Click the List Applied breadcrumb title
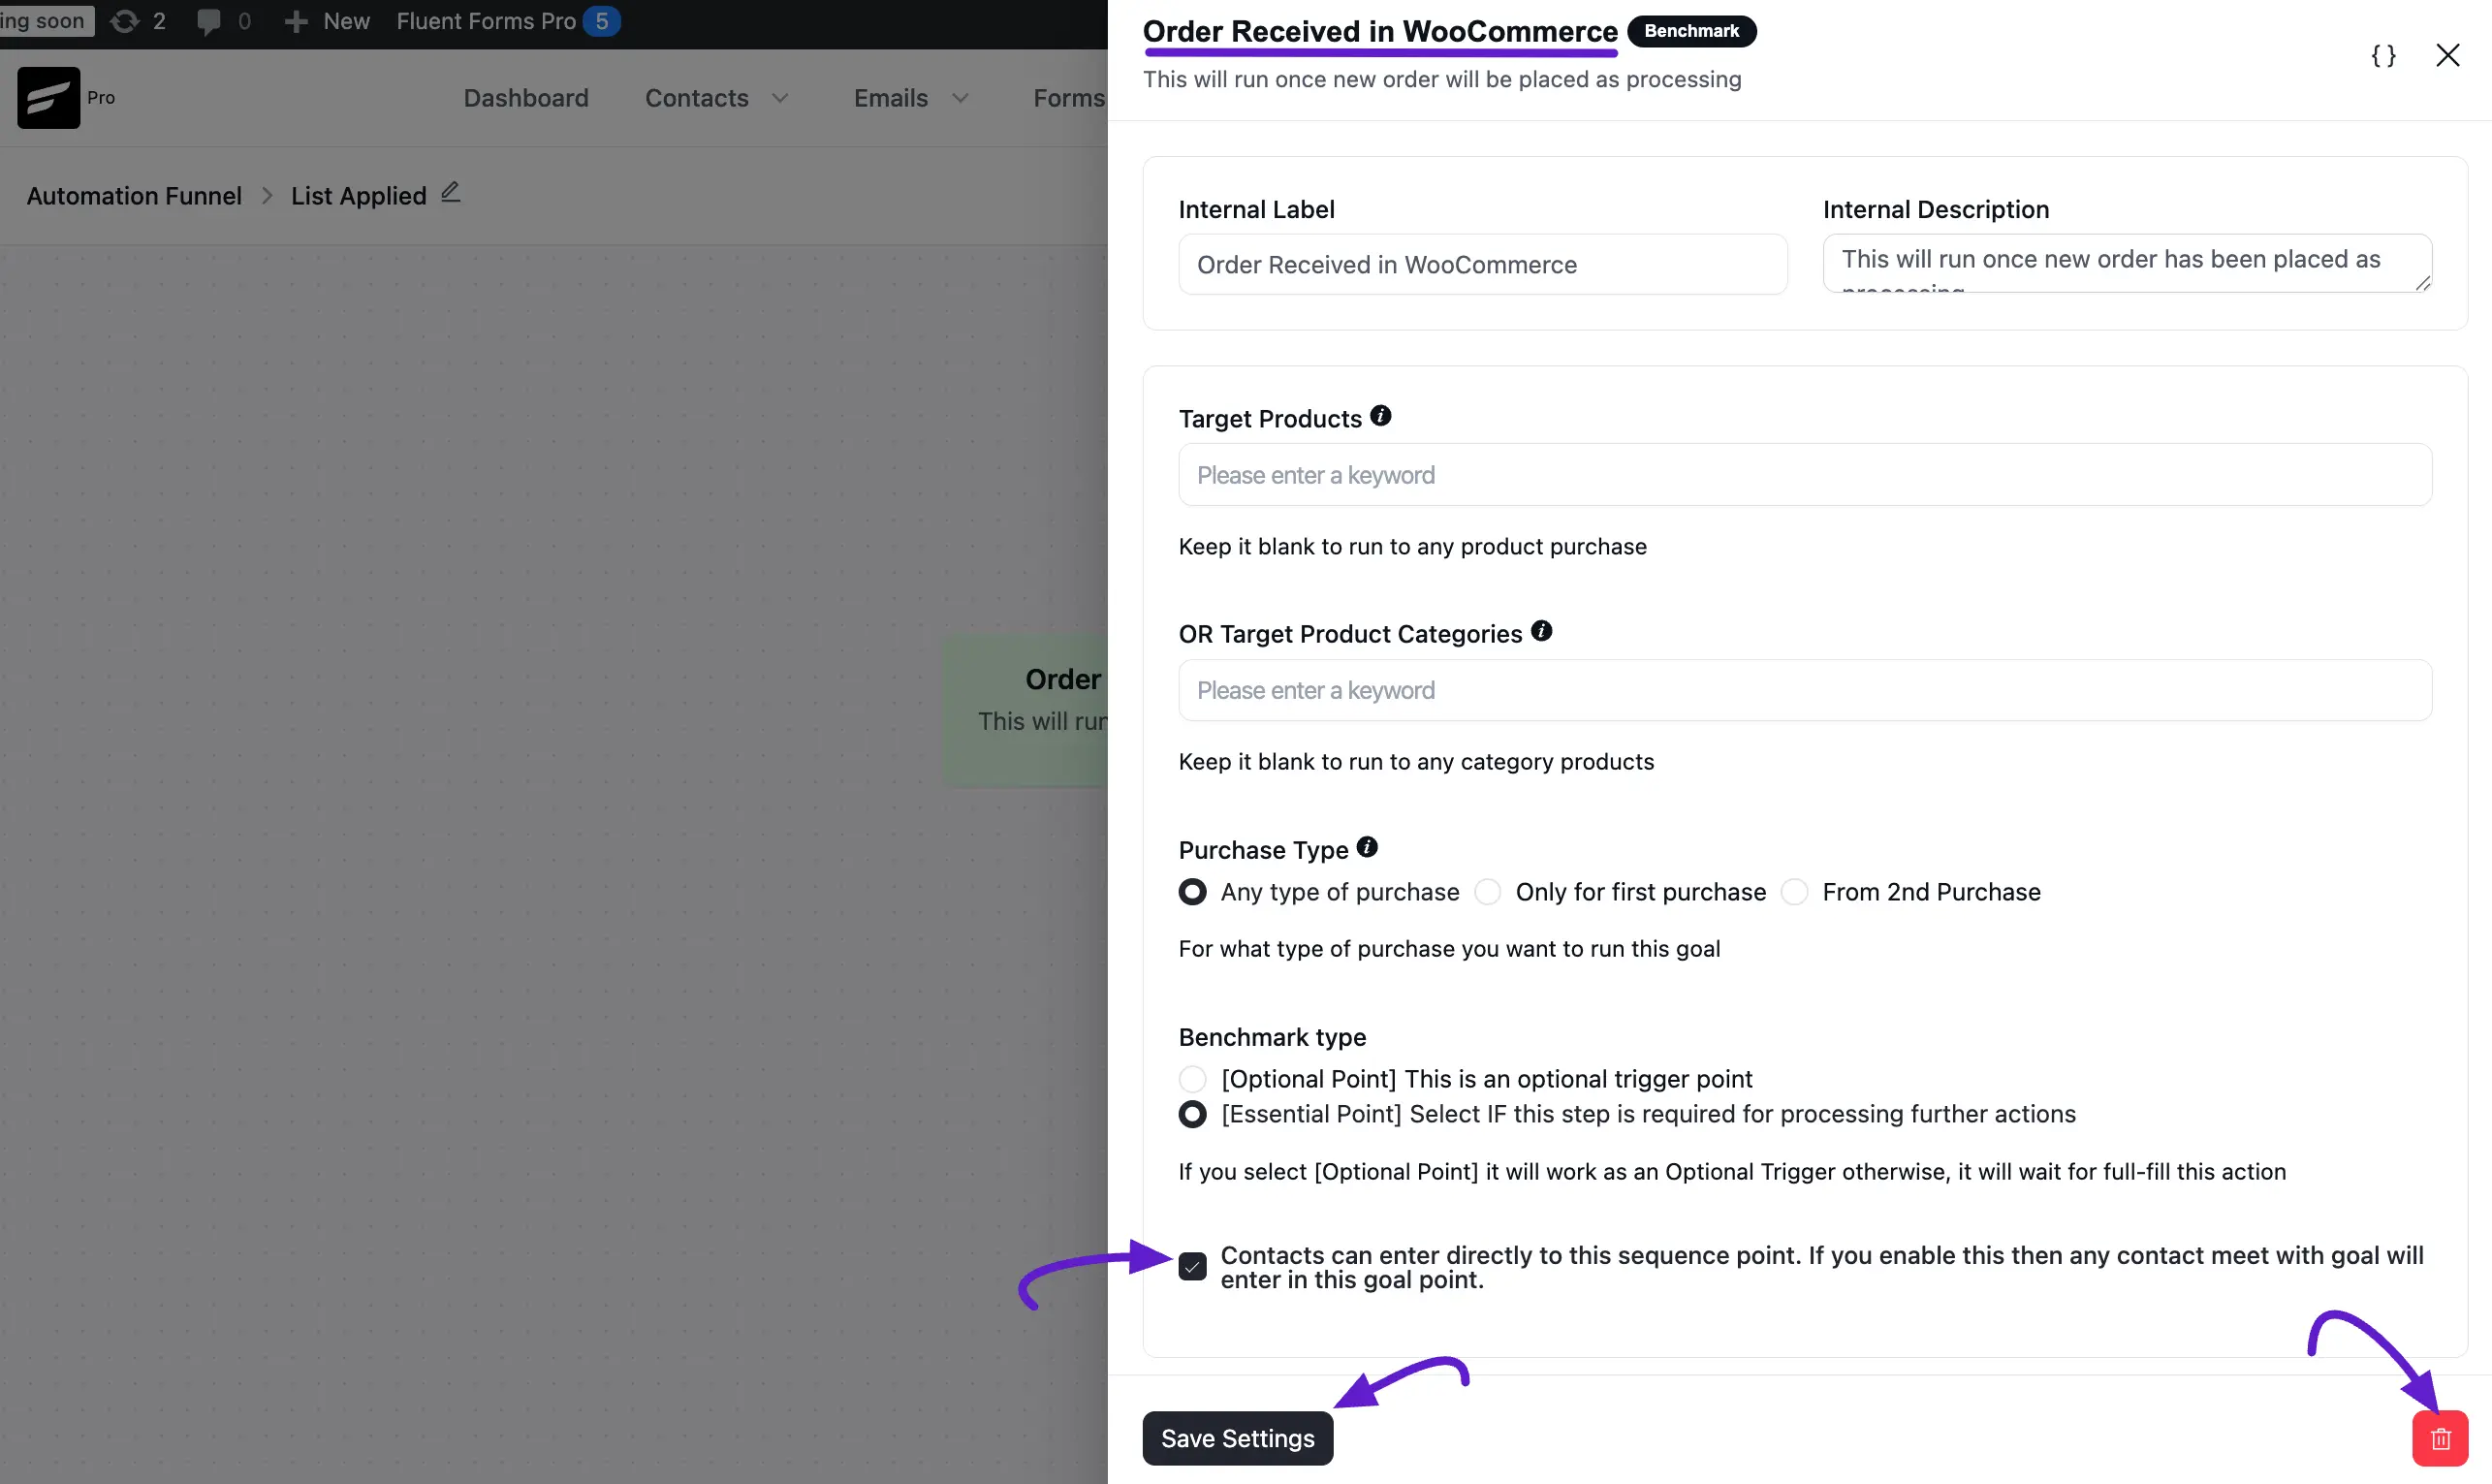Image resolution: width=2492 pixels, height=1484 pixels. tap(359, 196)
